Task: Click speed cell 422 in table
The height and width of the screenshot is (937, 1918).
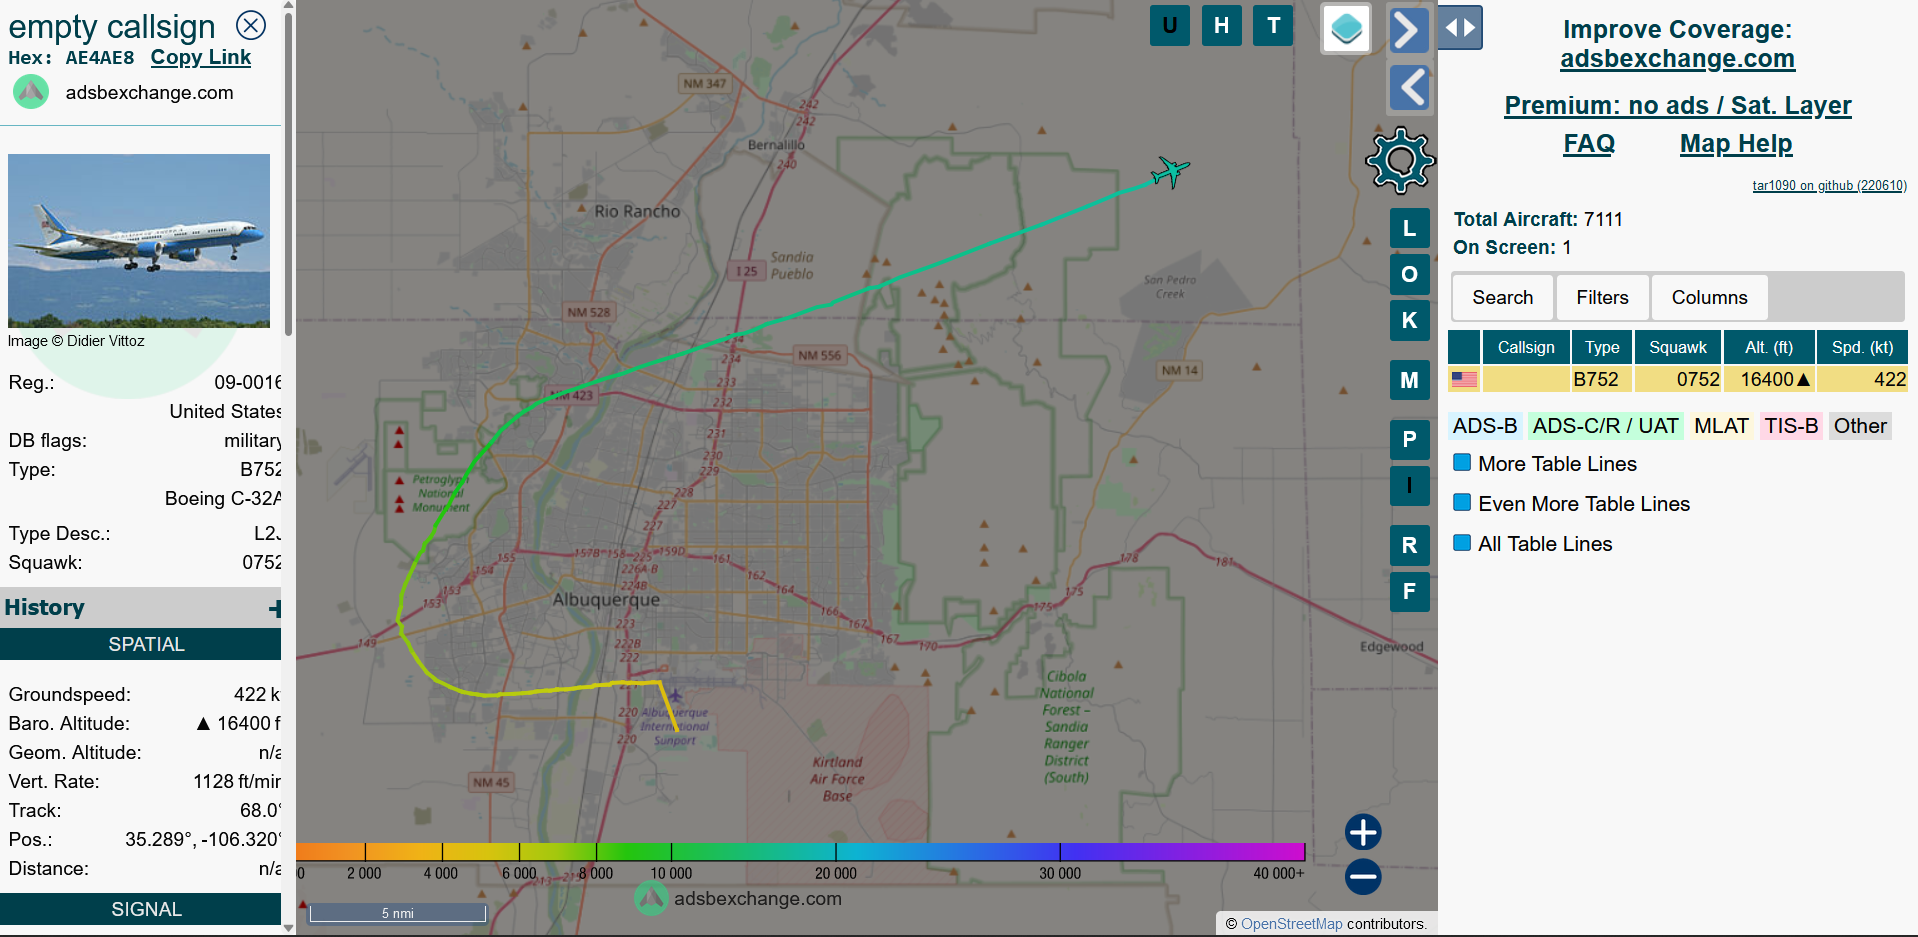Action: tap(1862, 379)
